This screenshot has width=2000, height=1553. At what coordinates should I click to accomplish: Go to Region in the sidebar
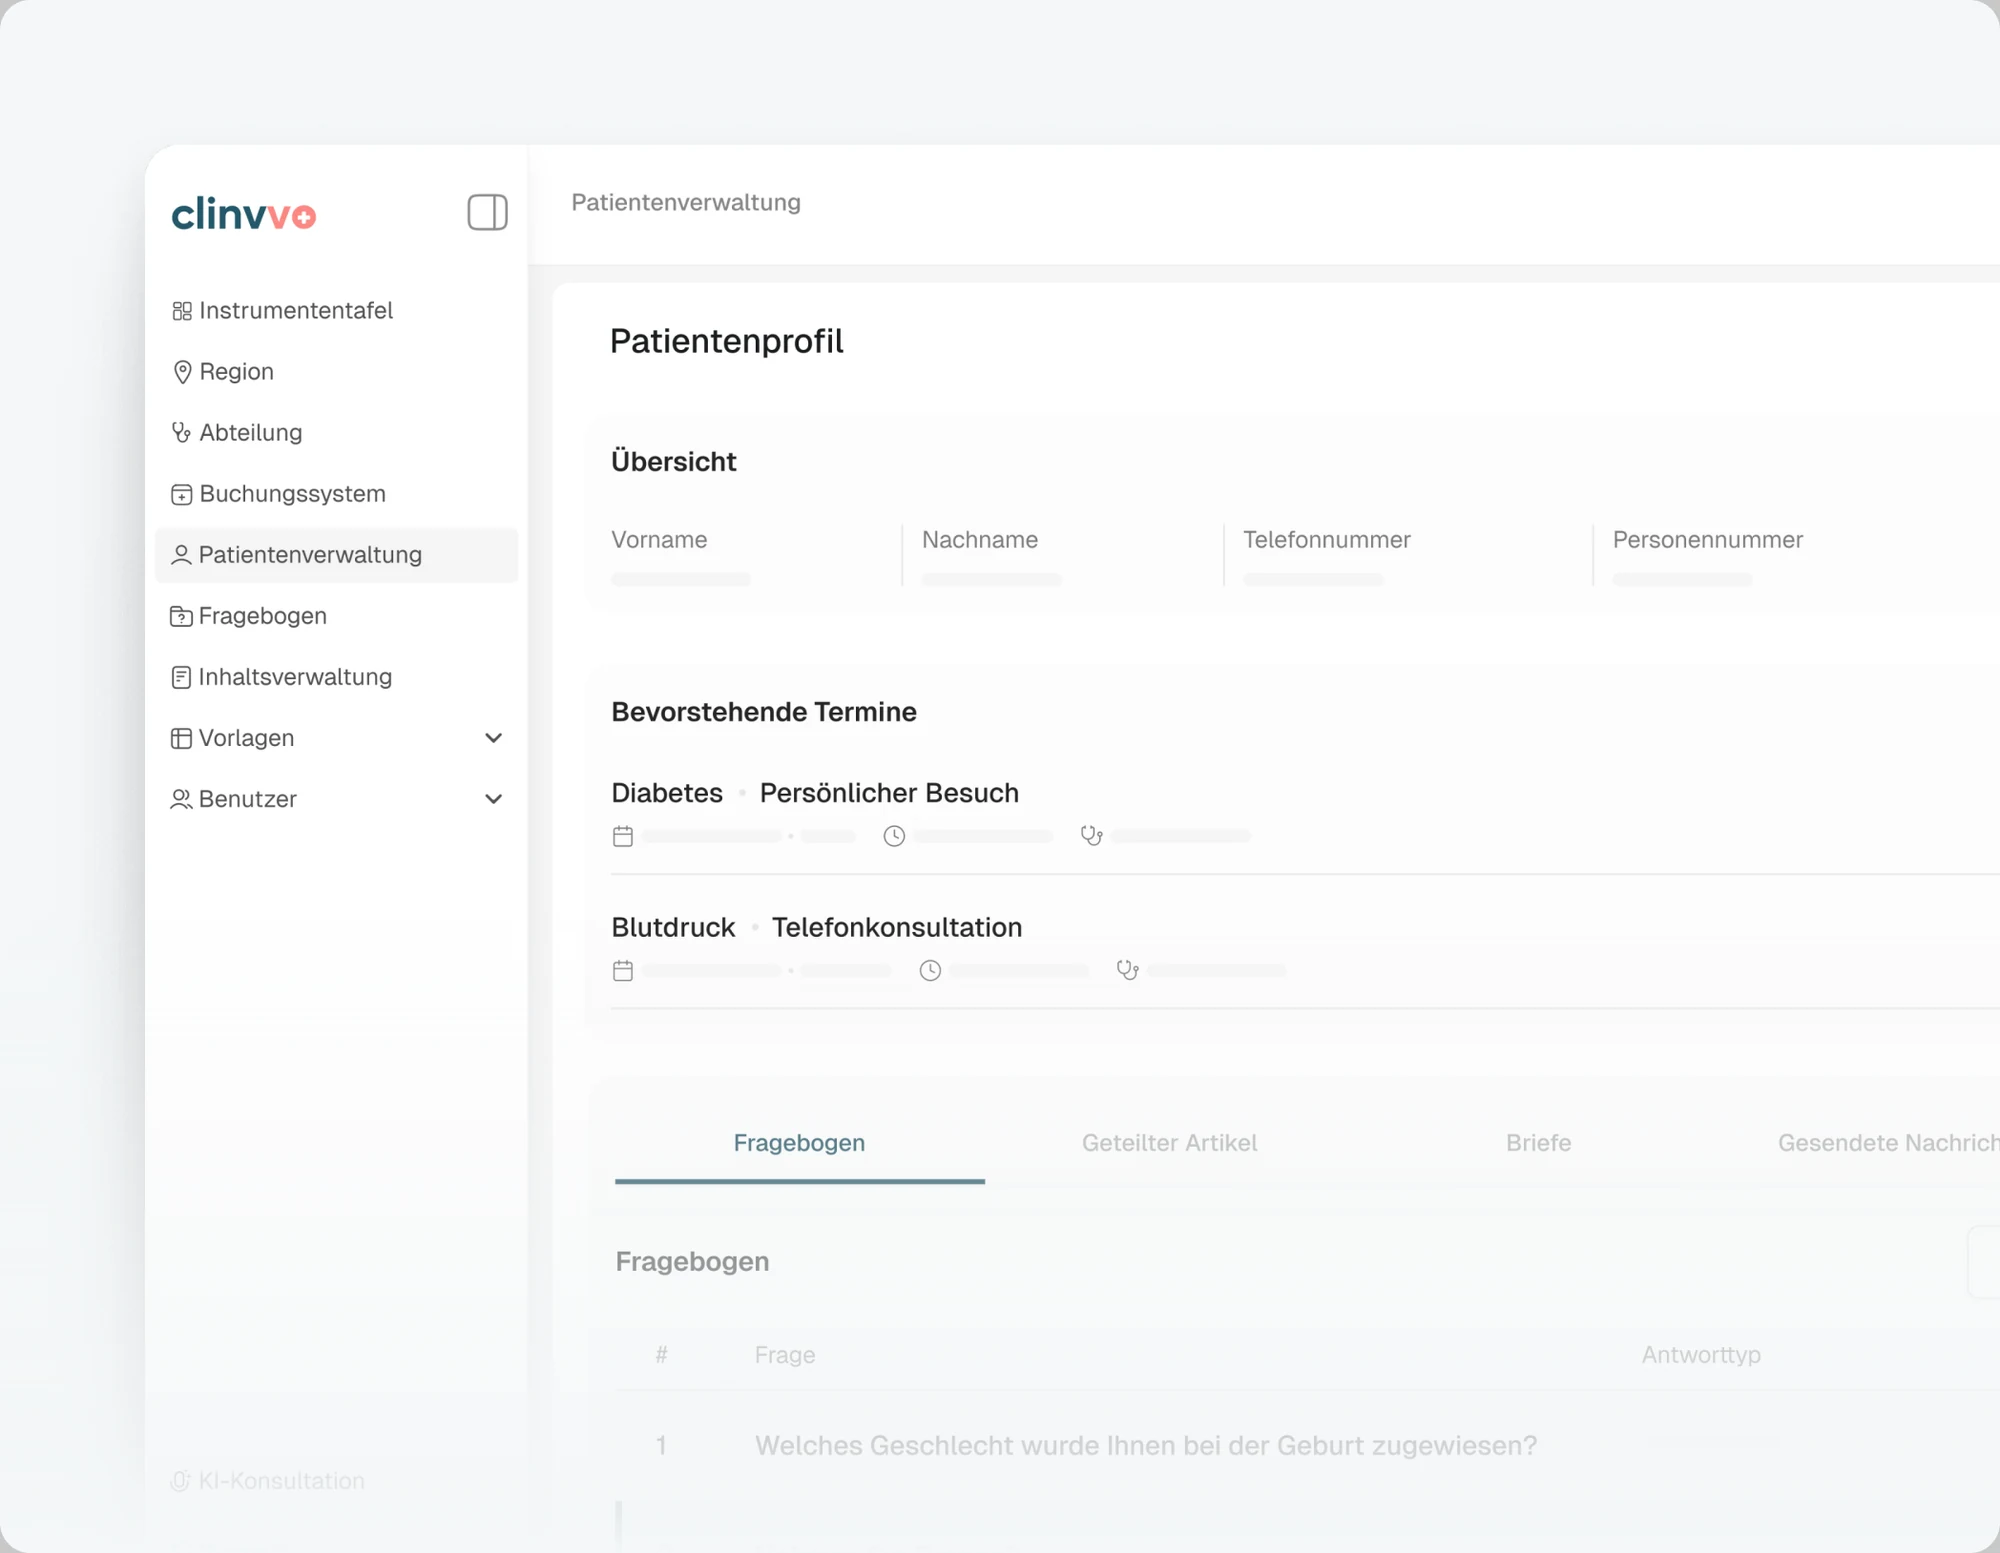(337, 372)
